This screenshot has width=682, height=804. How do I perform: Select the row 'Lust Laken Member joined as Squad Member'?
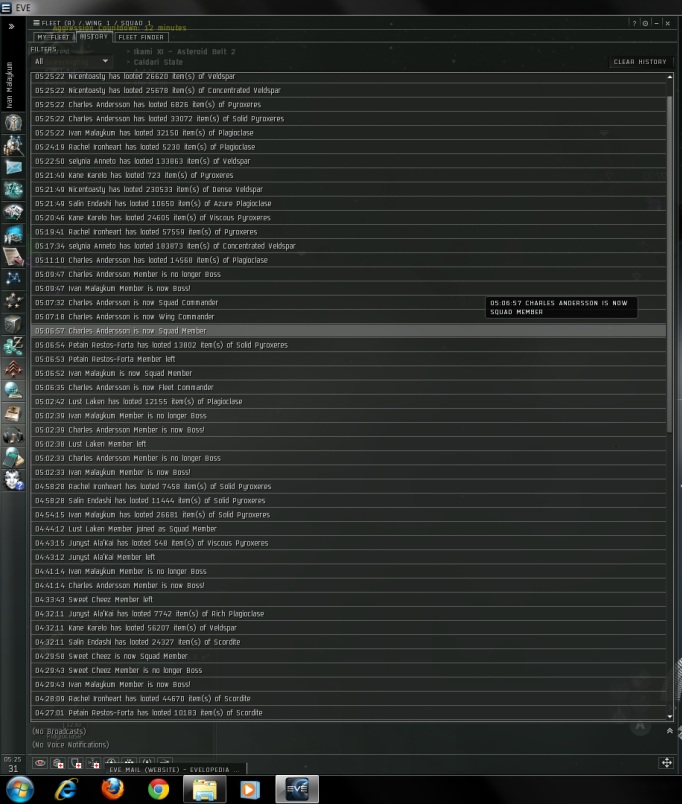[x=348, y=529]
